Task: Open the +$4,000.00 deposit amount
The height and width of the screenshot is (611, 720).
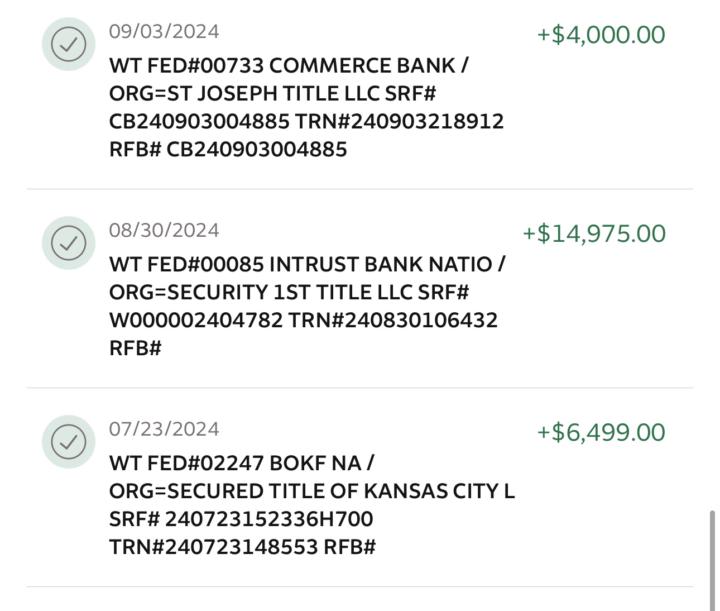Action: point(601,35)
